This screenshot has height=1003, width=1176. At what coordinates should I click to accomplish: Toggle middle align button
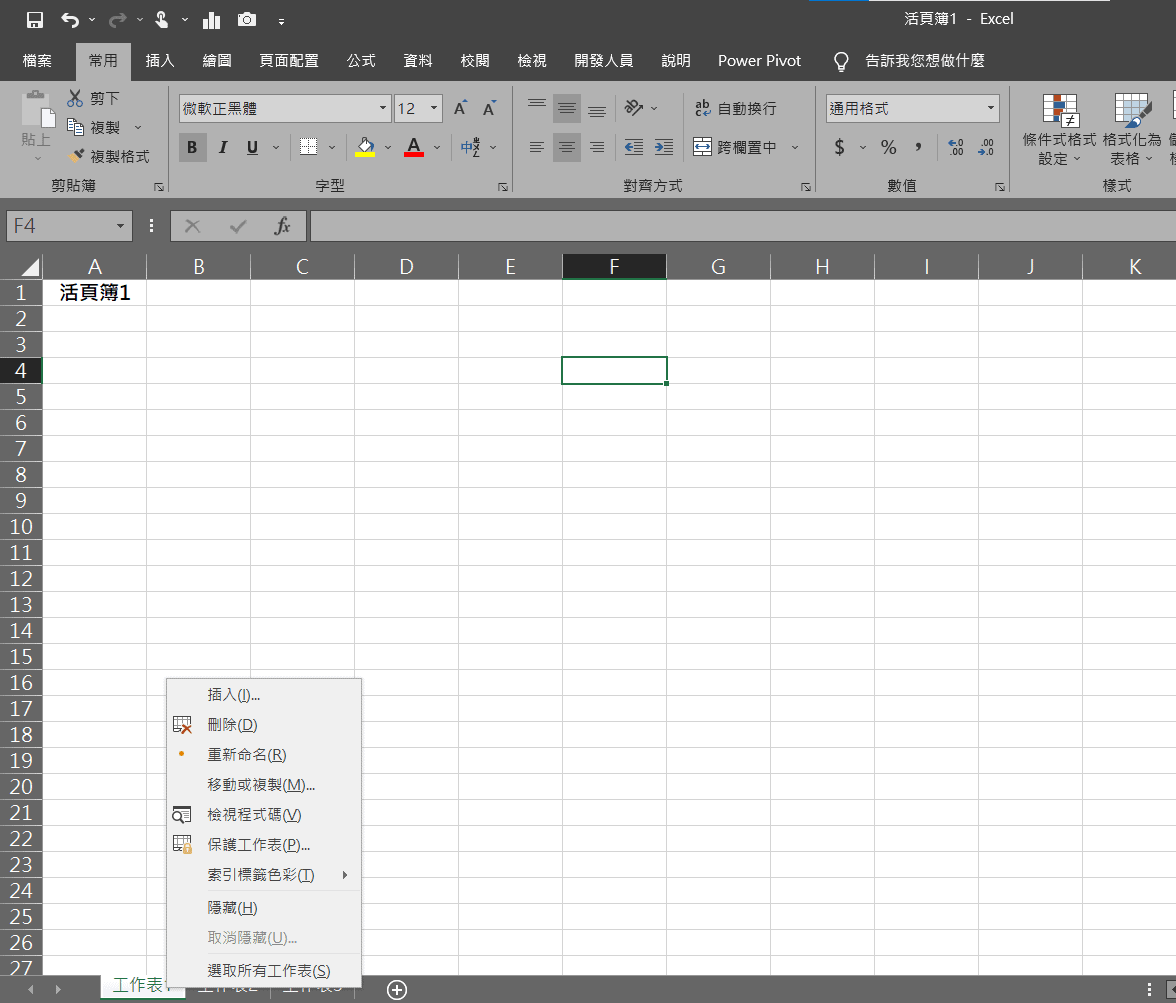(567, 108)
